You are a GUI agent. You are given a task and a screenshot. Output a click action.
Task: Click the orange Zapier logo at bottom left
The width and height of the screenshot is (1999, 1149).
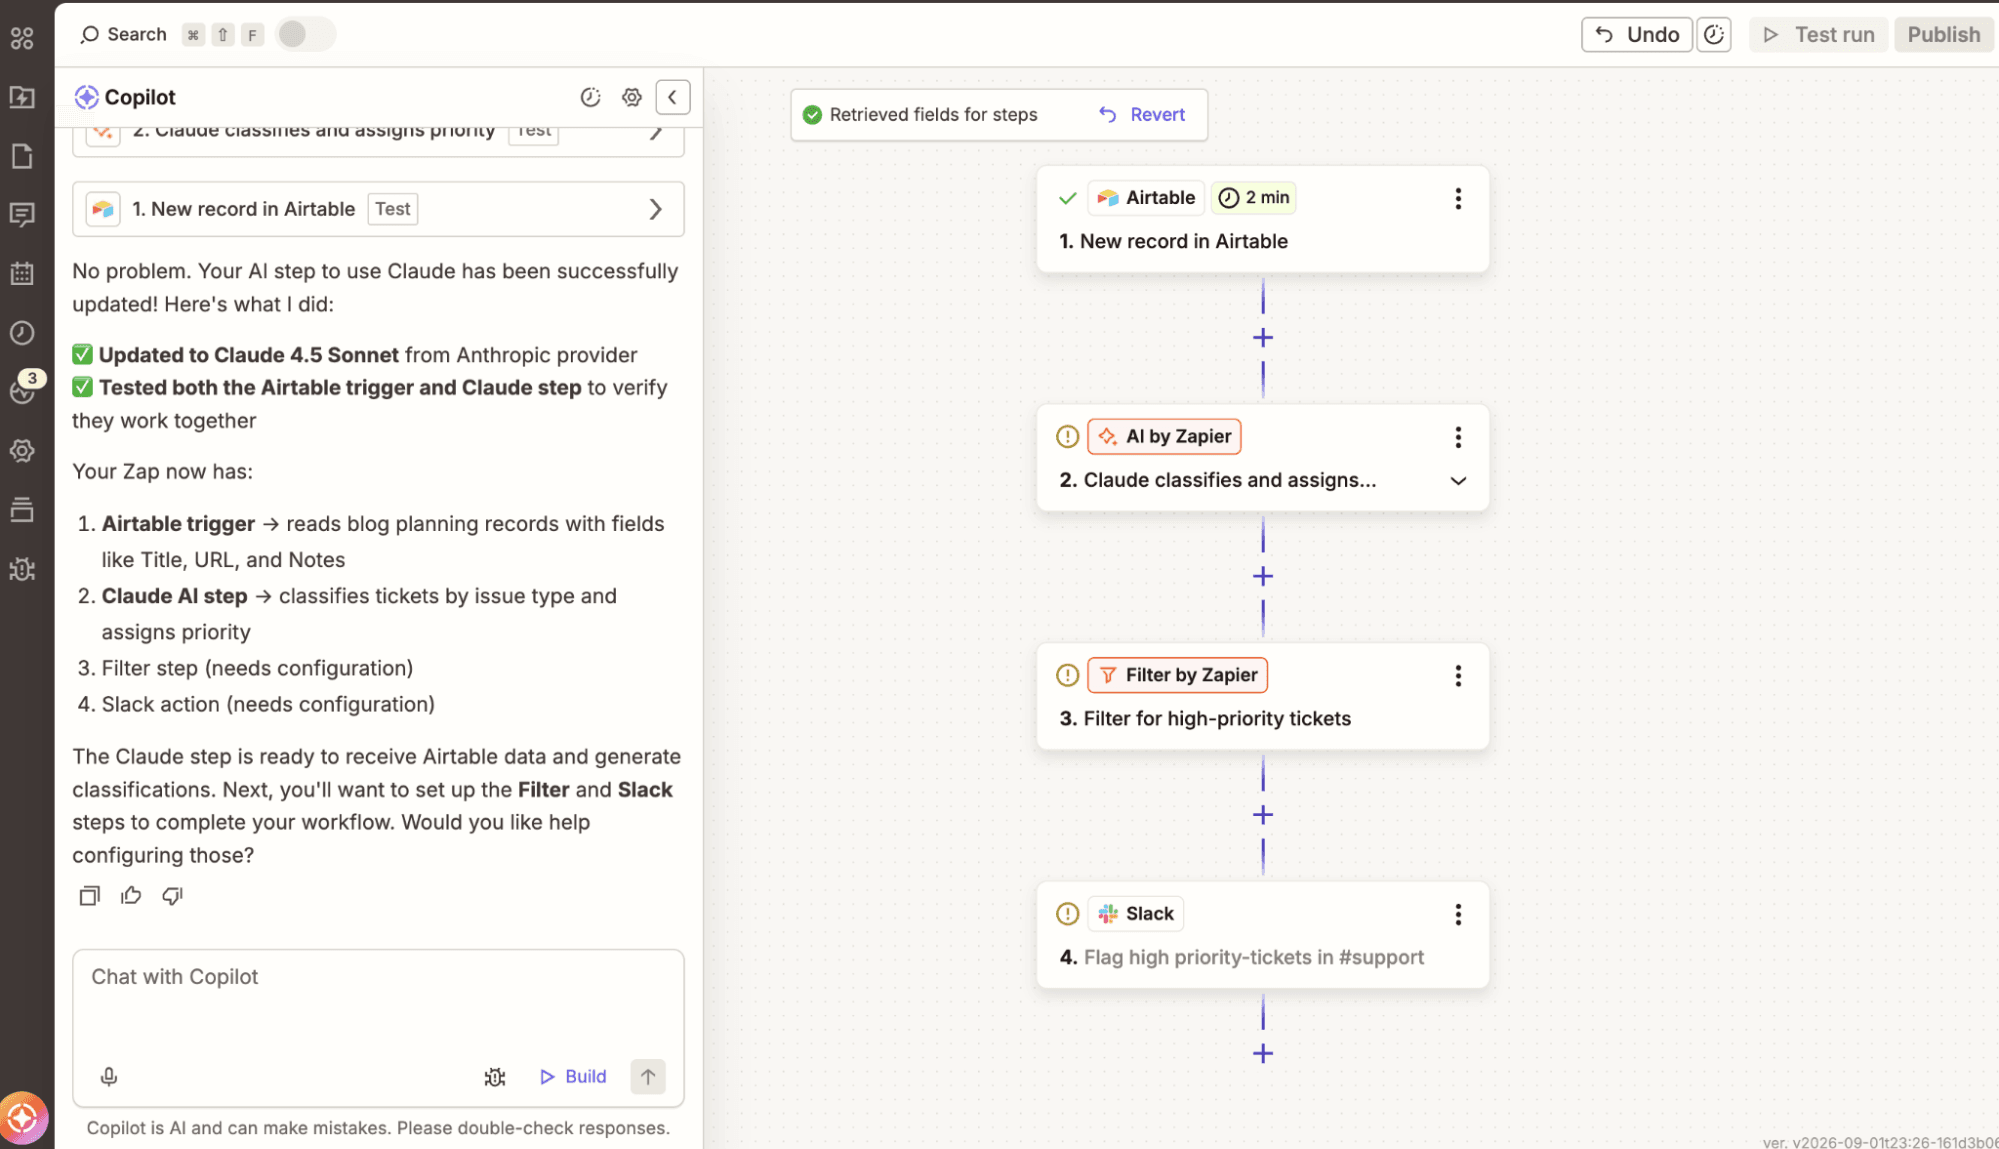23,1117
